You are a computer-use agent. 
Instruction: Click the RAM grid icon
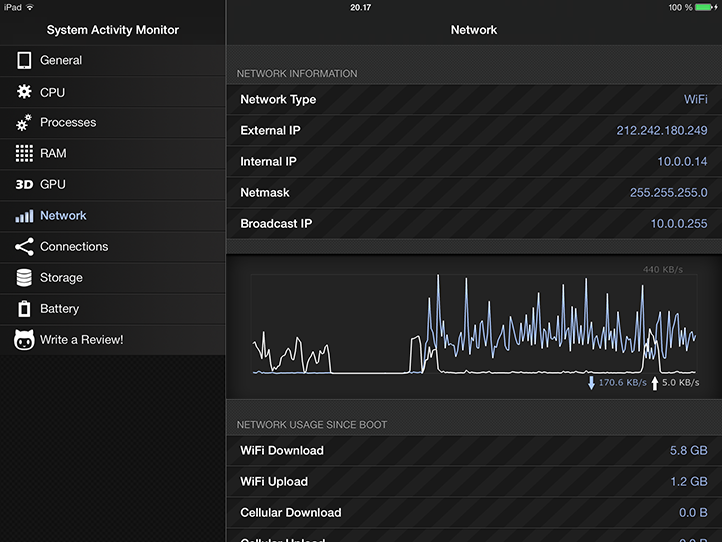[x=24, y=154]
